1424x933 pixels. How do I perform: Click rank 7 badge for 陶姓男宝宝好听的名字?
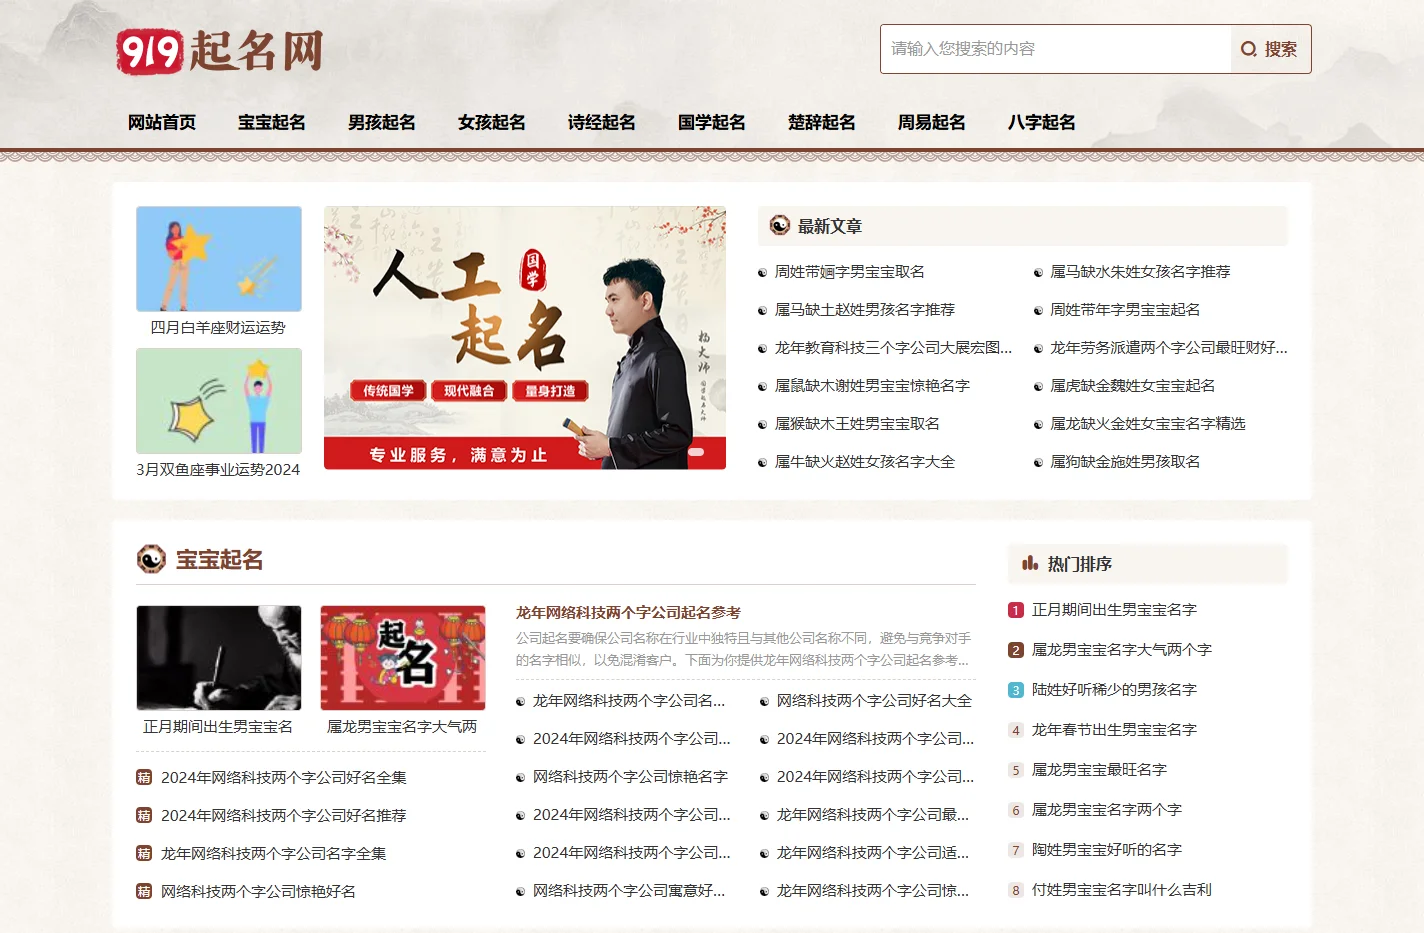[1016, 850]
